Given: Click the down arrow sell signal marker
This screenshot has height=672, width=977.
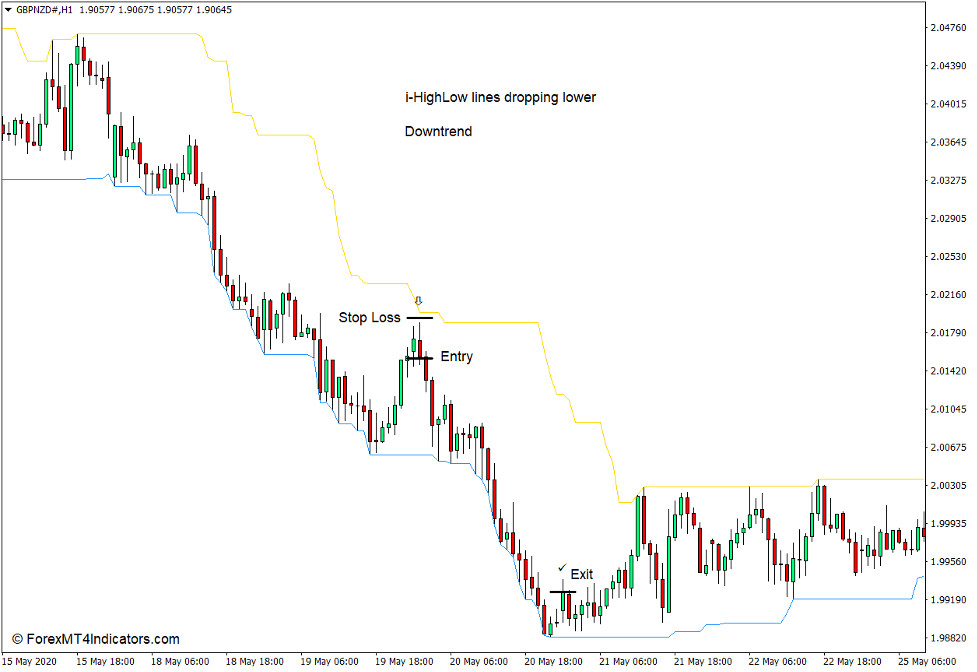Looking at the screenshot, I should pyautogui.click(x=418, y=300).
